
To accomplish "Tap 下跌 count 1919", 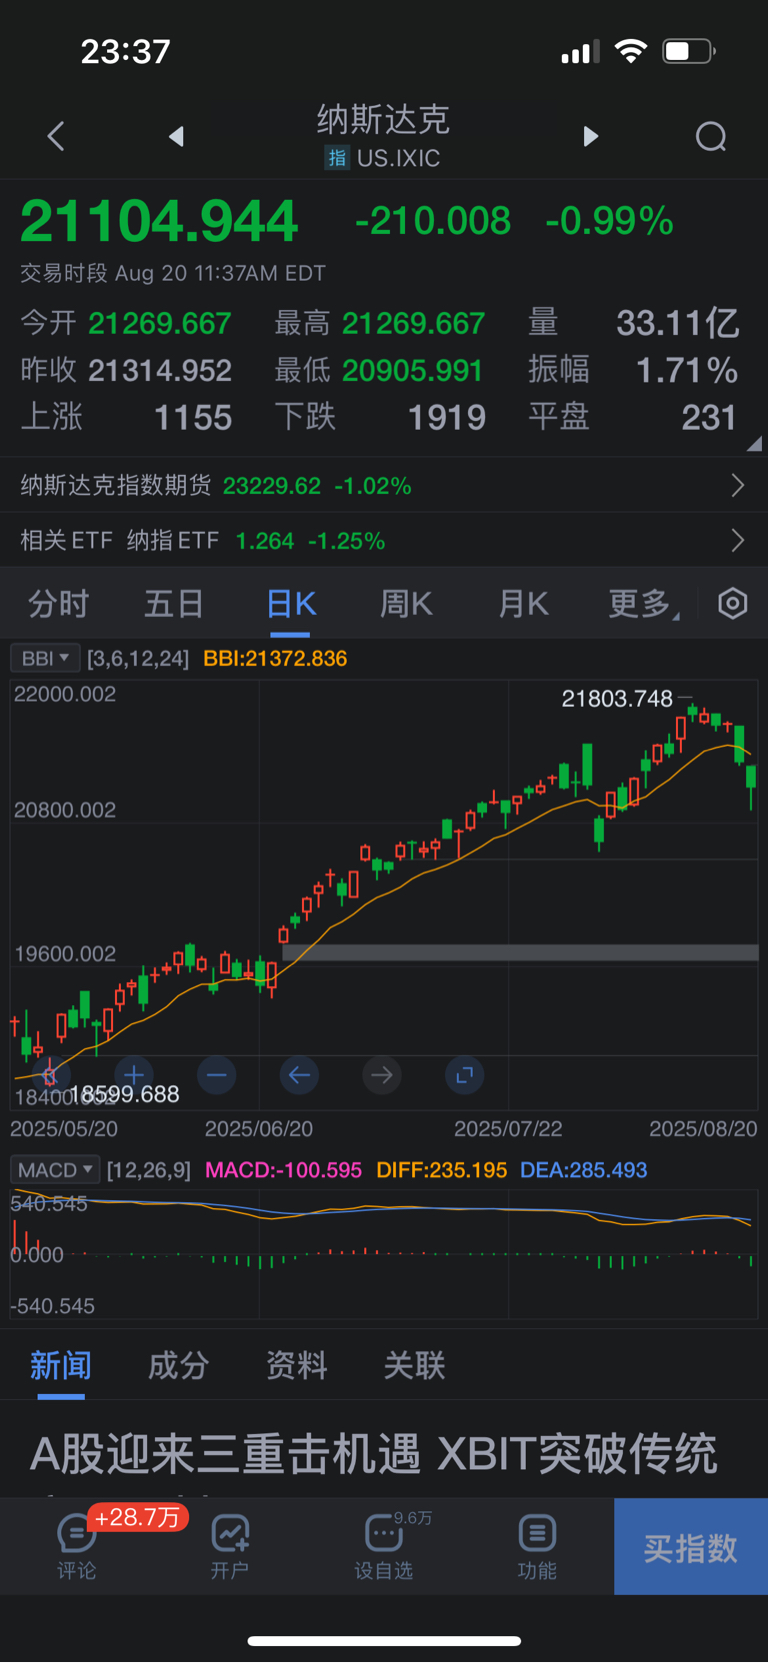I will coord(447,417).
